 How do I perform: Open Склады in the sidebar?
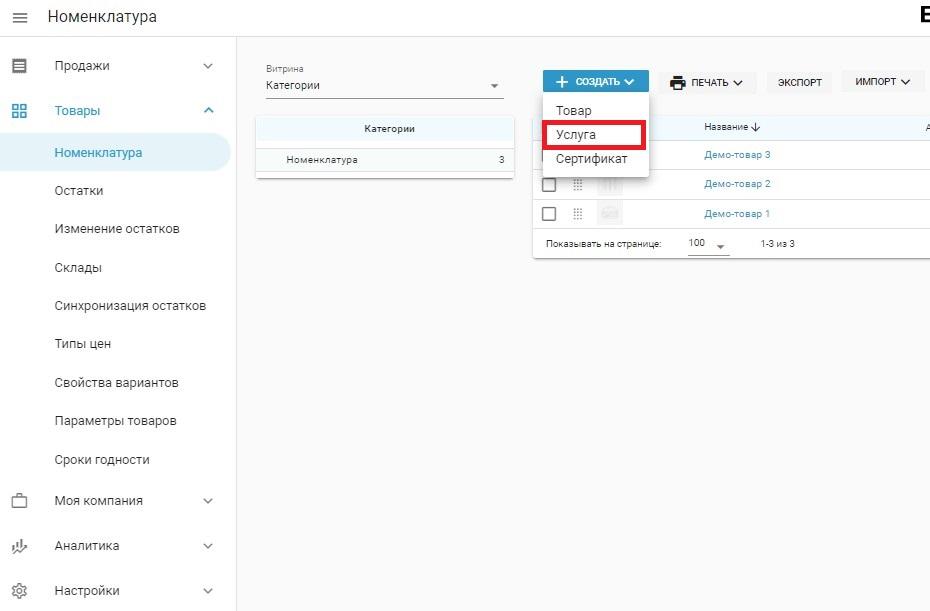point(78,268)
